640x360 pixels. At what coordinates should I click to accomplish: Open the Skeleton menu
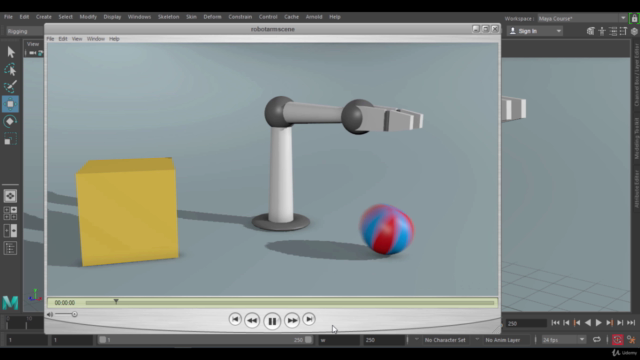[168, 17]
